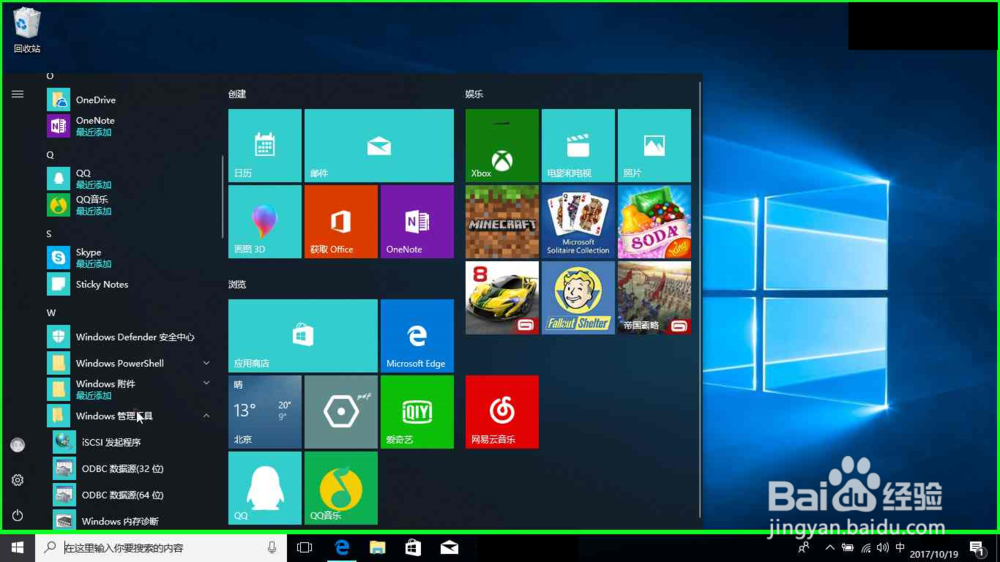Open the NetEase Cloud Music (网易云音乐) tile
The image size is (1000, 562).
point(502,411)
